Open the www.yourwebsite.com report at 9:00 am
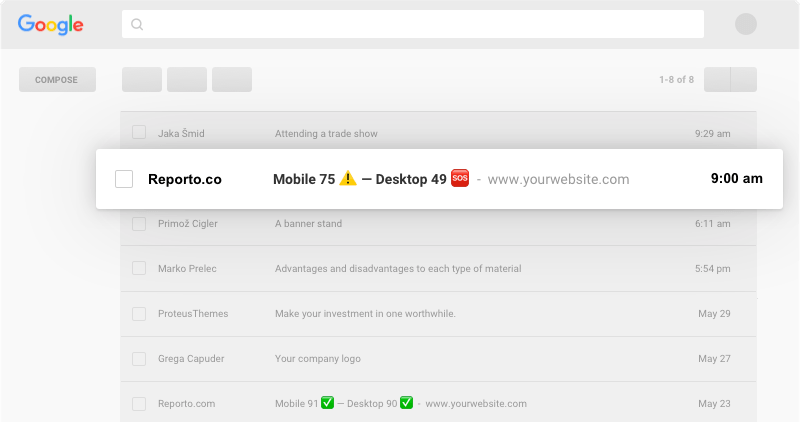Image resolution: width=800 pixels, height=422 pixels. pyautogui.click(x=439, y=179)
